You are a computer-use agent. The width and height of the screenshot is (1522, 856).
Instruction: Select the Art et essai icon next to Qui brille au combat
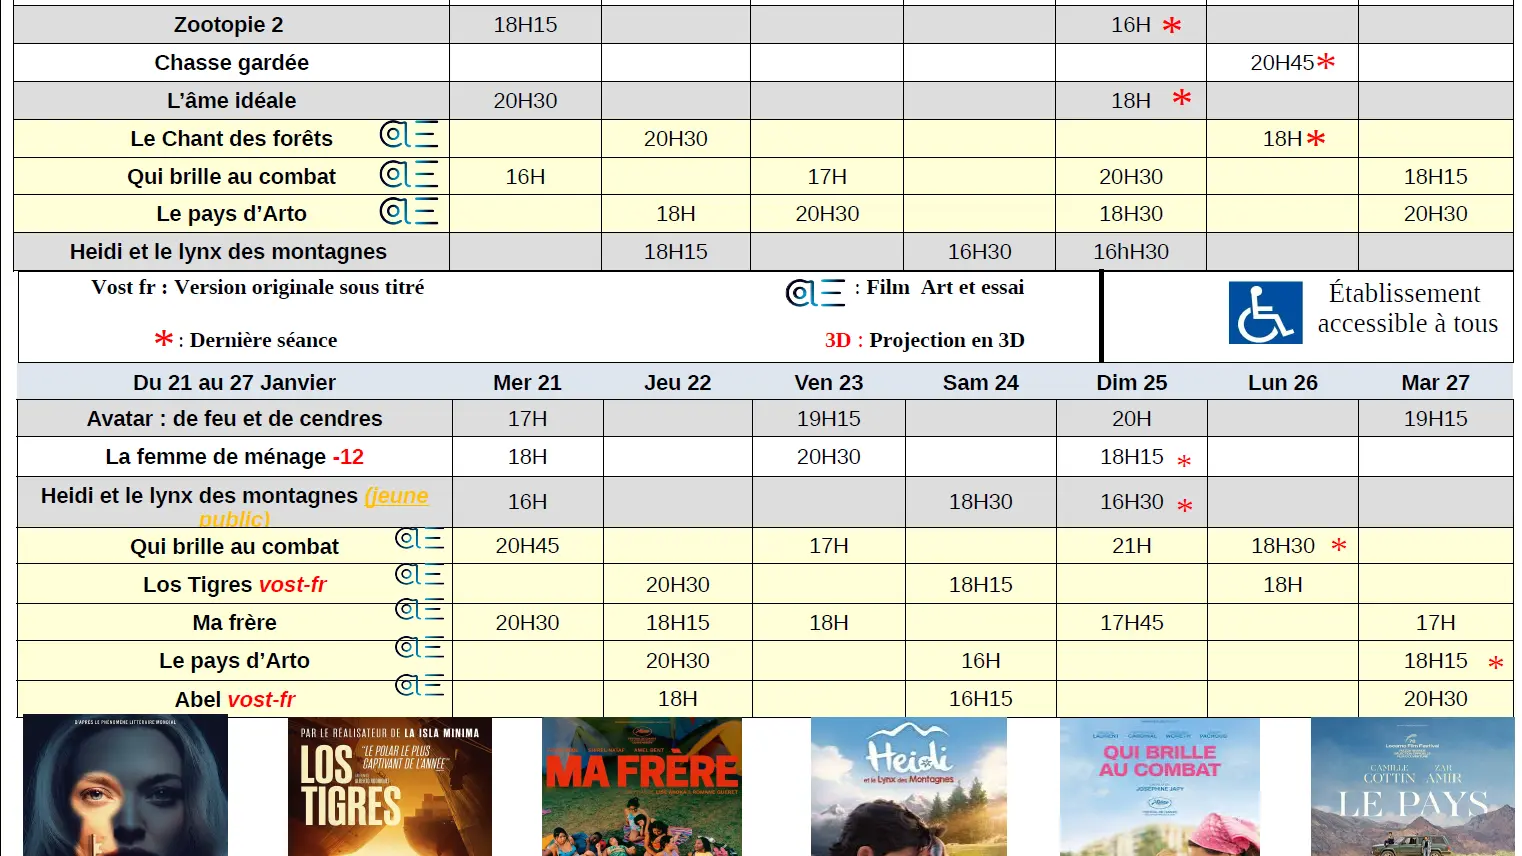pyautogui.click(x=410, y=174)
